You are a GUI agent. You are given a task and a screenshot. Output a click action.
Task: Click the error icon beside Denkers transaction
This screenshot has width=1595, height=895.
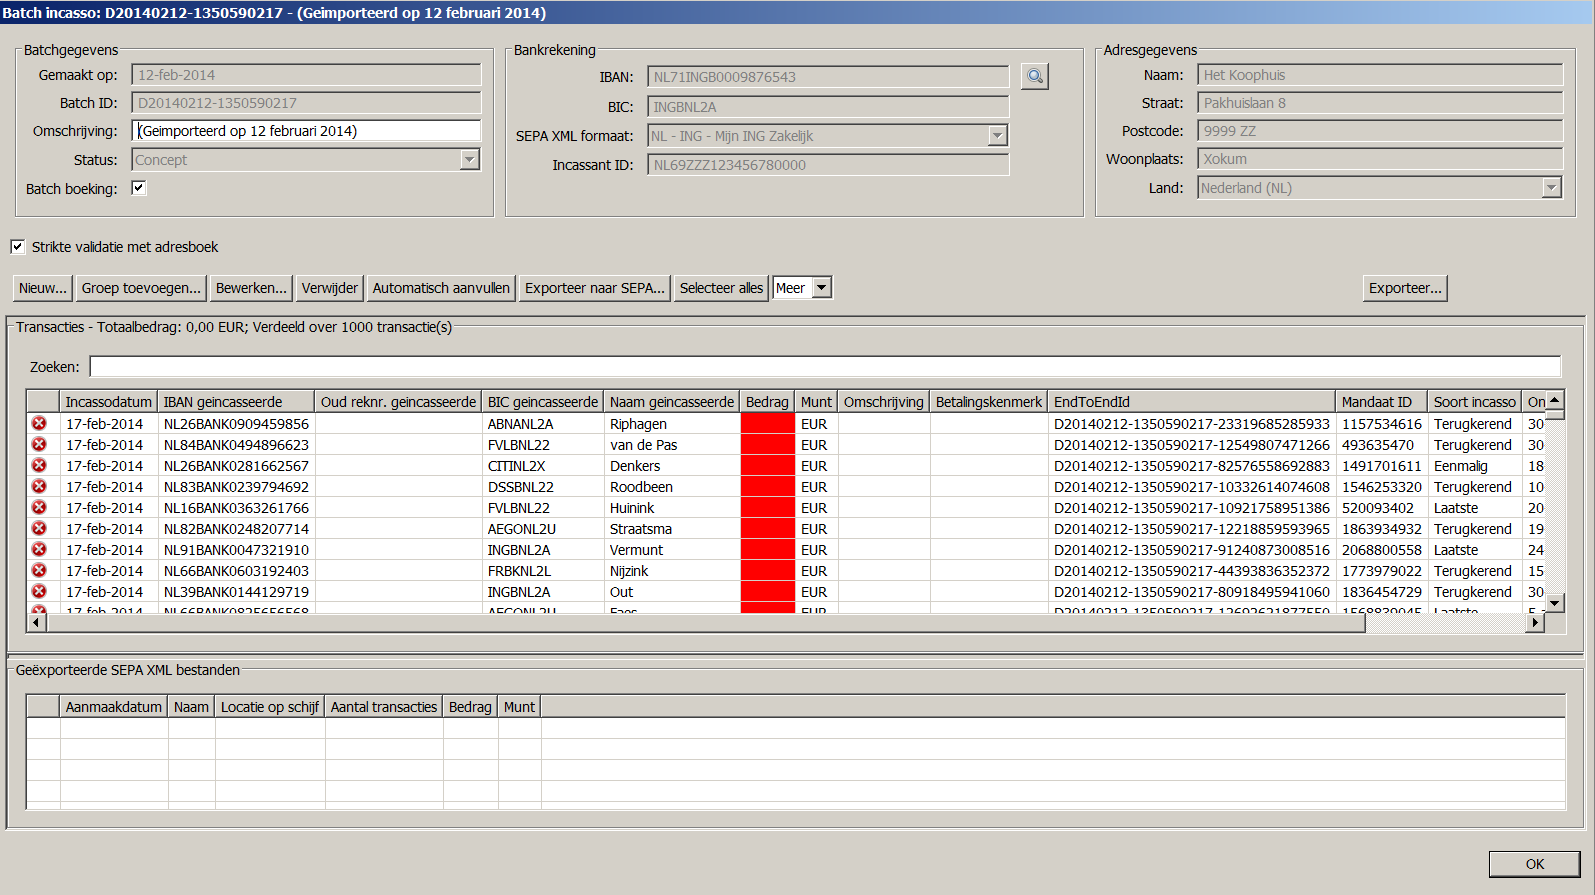tap(39, 466)
